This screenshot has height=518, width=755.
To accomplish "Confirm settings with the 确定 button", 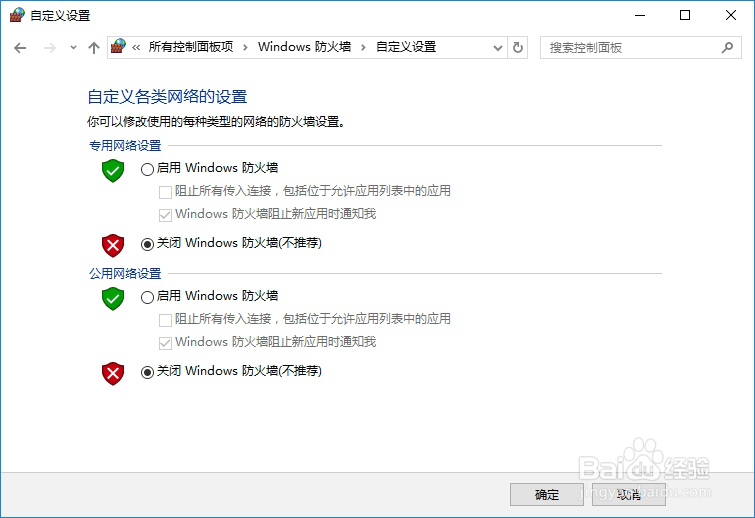I will point(547,494).
